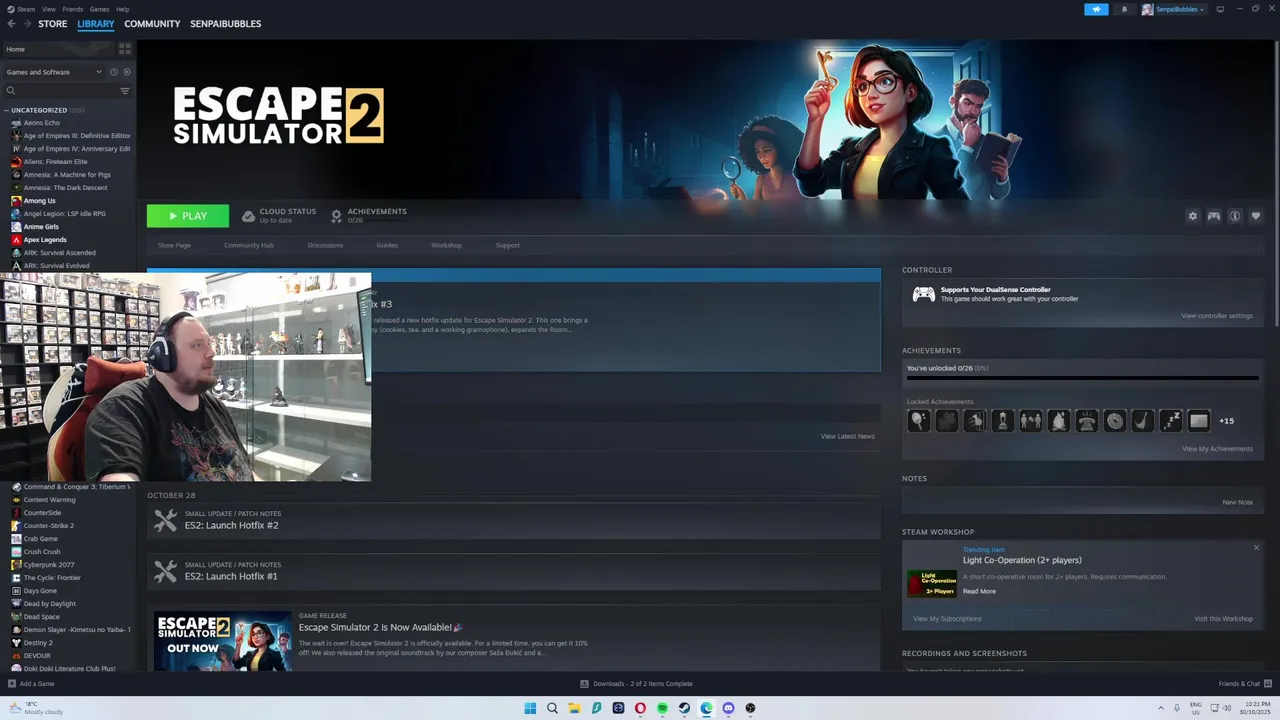Image resolution: width=1280 pixels, height=720 pixels.
Task: Open the SENPAIBUBBLES profile tab
Action: (x=225, y=24)
